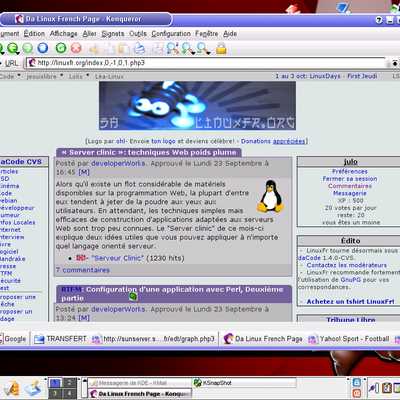This screenshot has width=400, height=400.
Task: Stop loading with the red X icon
Action: point(76,48)
